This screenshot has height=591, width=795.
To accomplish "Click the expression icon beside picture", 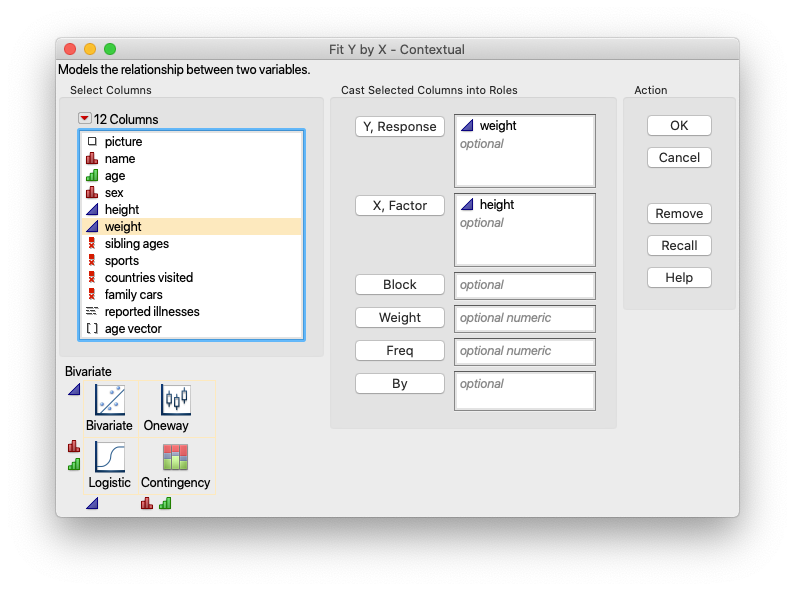I will [92, 141].
